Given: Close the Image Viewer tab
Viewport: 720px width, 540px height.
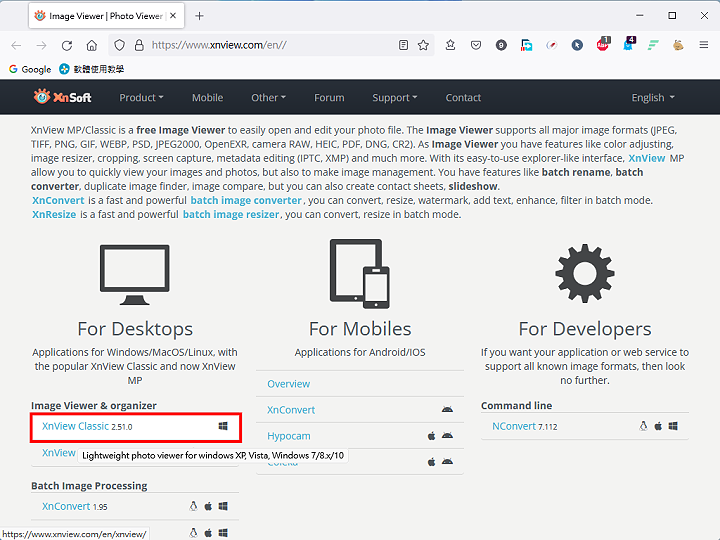Looking at the screenshot, I should pos(173,16).
